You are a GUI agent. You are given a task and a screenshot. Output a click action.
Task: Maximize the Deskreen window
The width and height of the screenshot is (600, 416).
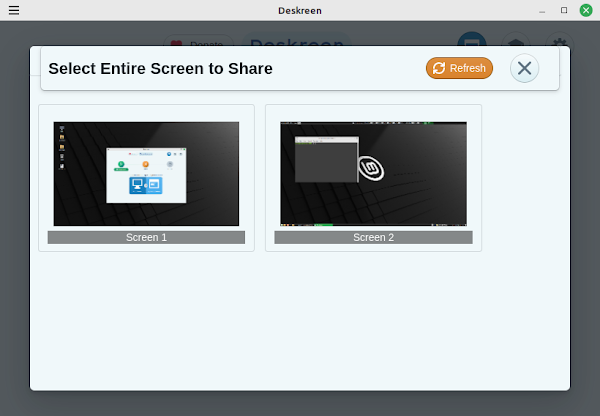[564, 10]
